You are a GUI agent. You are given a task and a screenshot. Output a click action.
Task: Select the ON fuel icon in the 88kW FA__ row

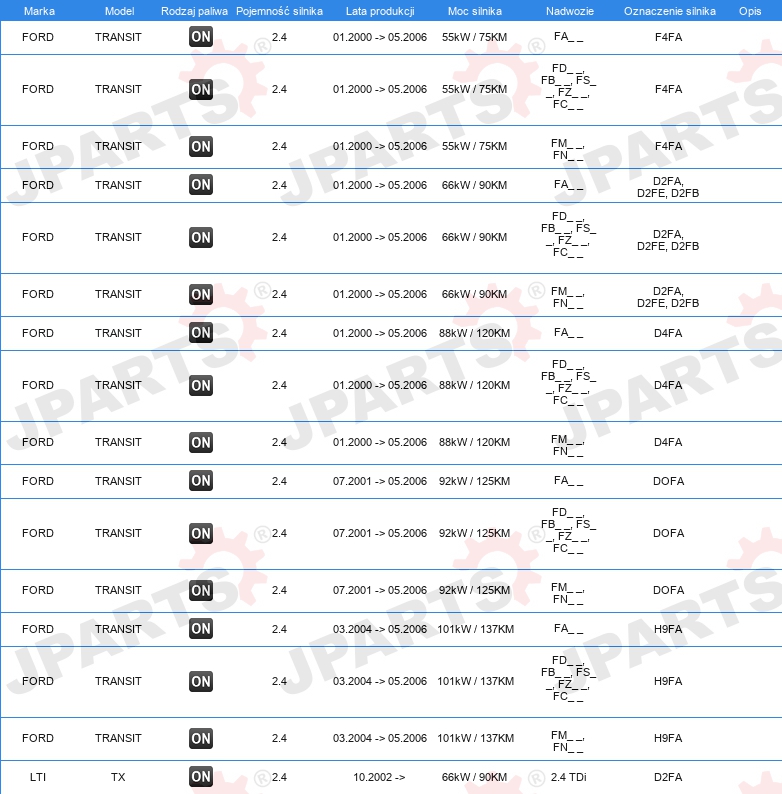pos(201,333)
